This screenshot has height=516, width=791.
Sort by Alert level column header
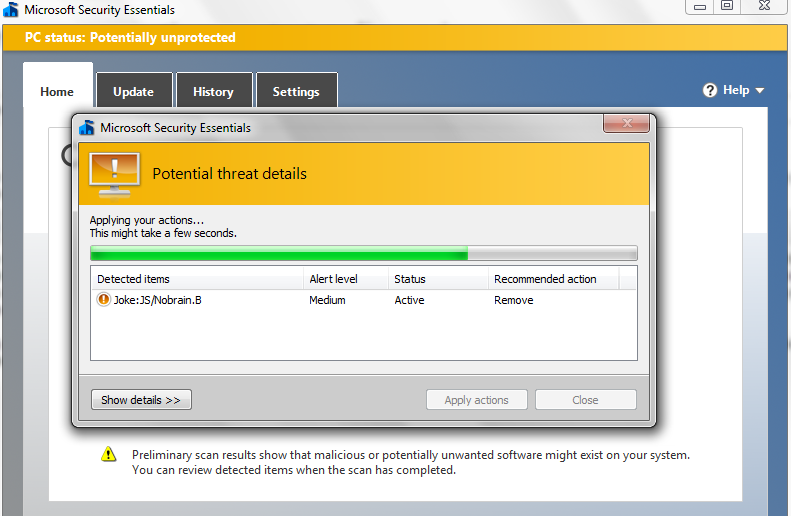point(346,279)
